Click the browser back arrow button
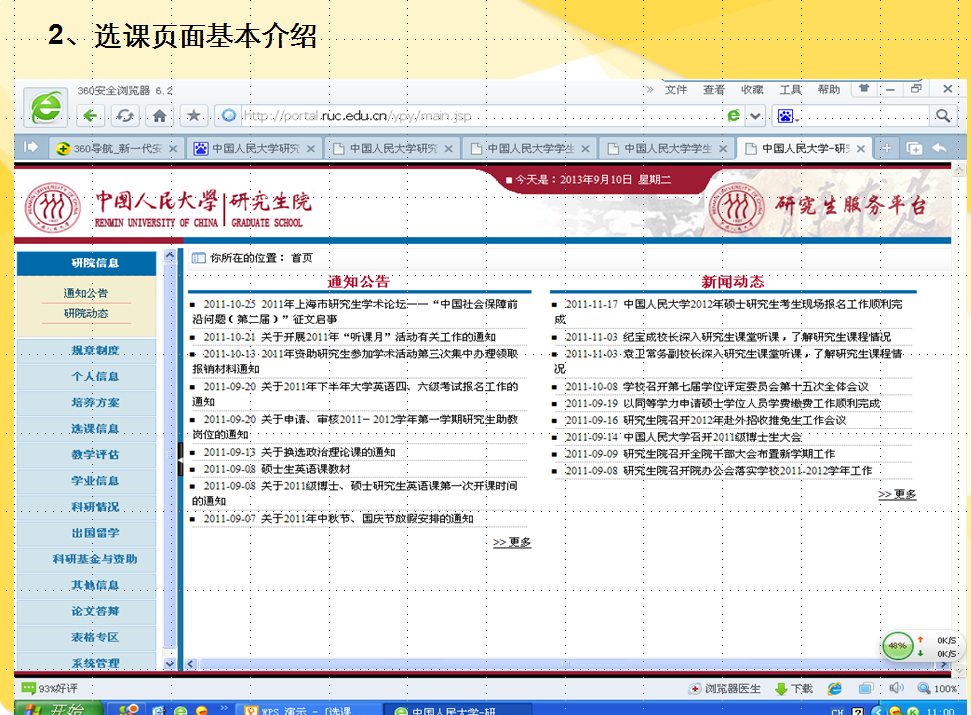Screen dimensions: 971x715 (x=91, y=116)
